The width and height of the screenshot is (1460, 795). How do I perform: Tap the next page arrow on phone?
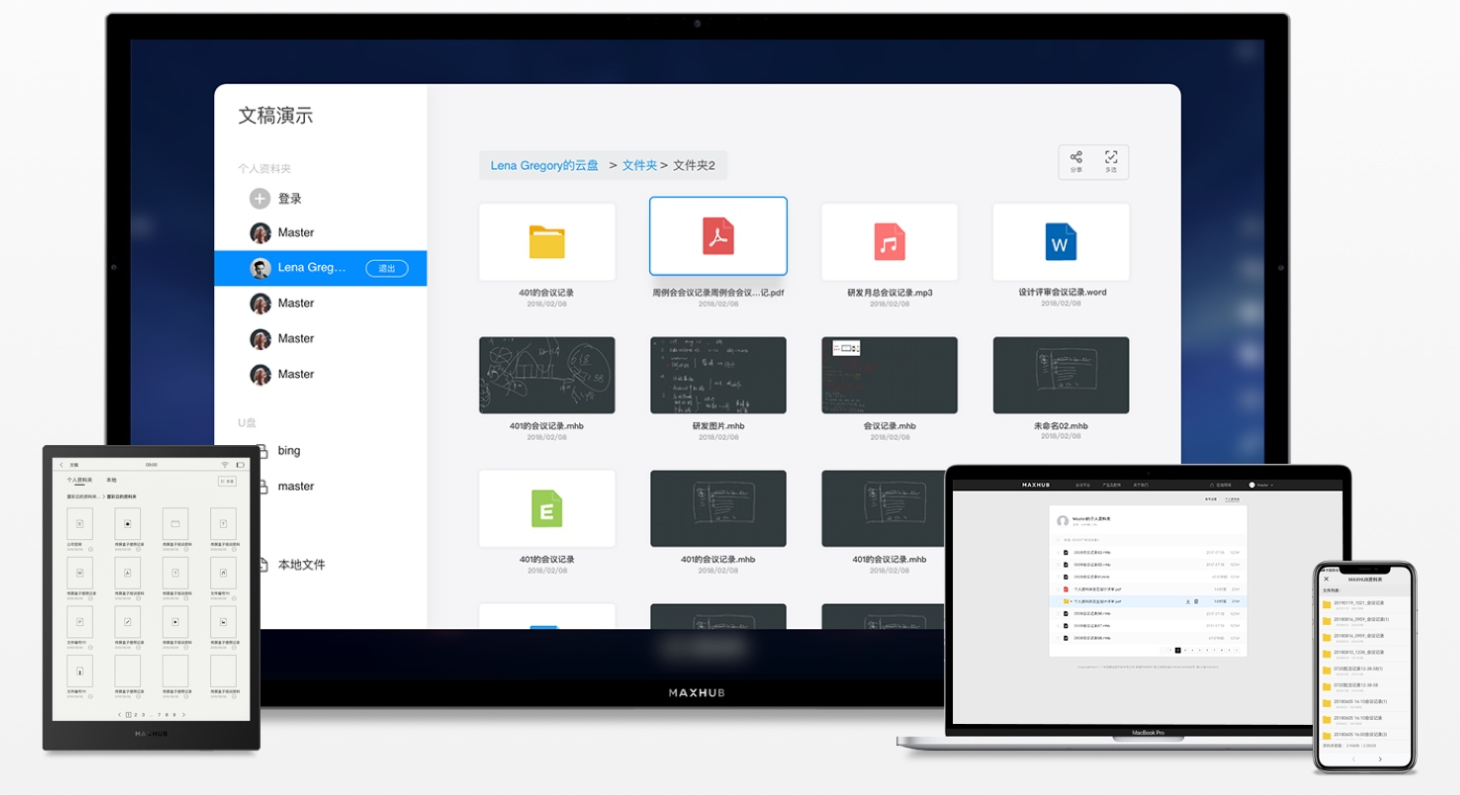point(1380,759)
